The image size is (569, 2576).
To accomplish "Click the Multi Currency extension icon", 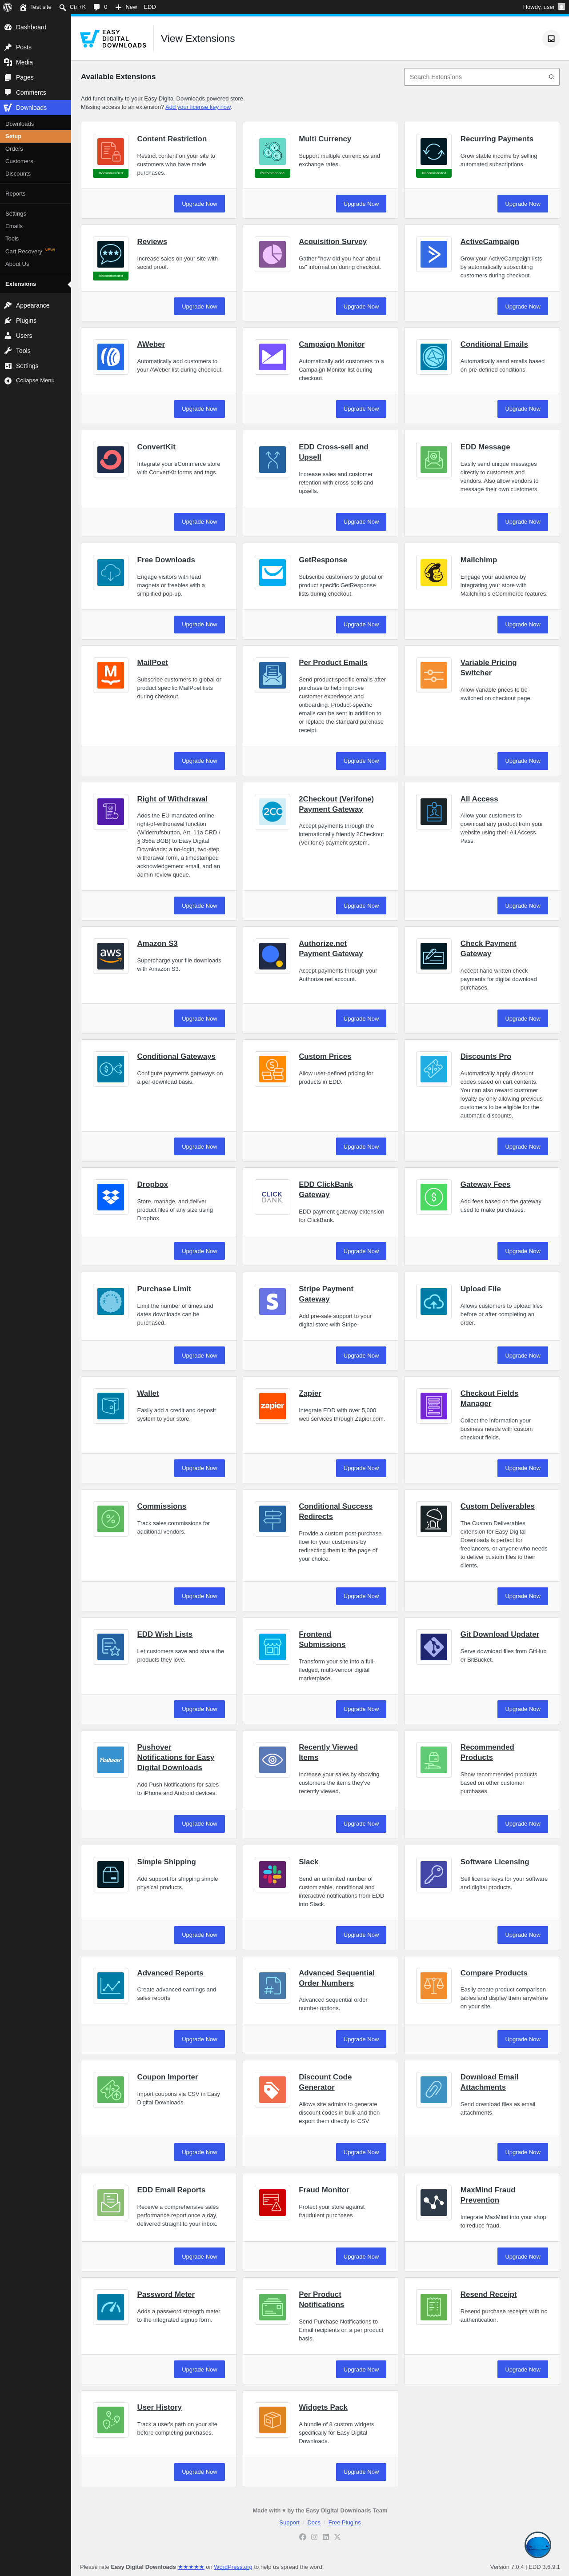I will 272,151.
